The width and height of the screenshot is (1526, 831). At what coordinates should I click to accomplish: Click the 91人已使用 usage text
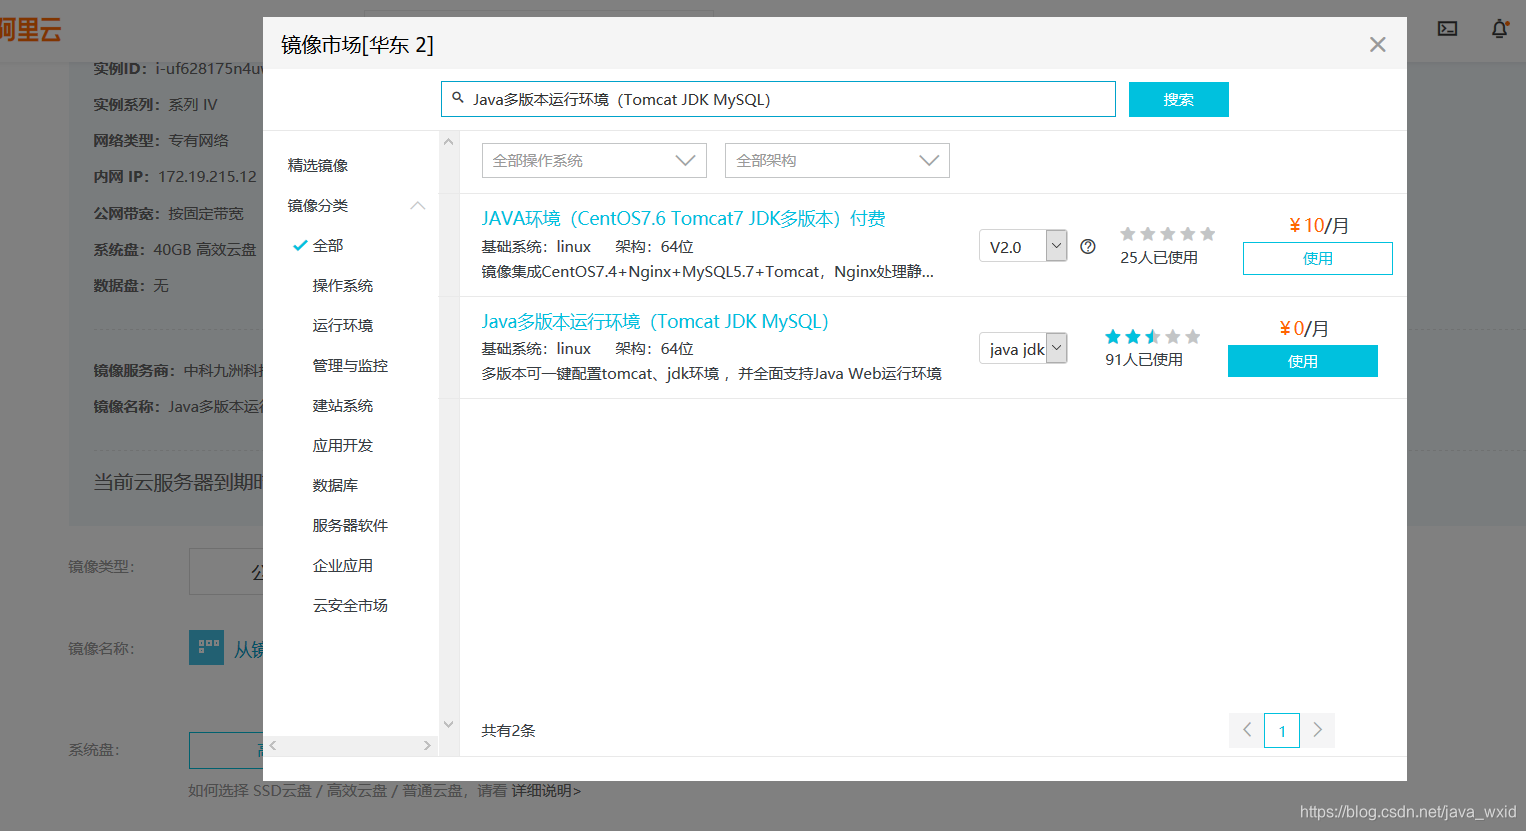point(1144,360)
